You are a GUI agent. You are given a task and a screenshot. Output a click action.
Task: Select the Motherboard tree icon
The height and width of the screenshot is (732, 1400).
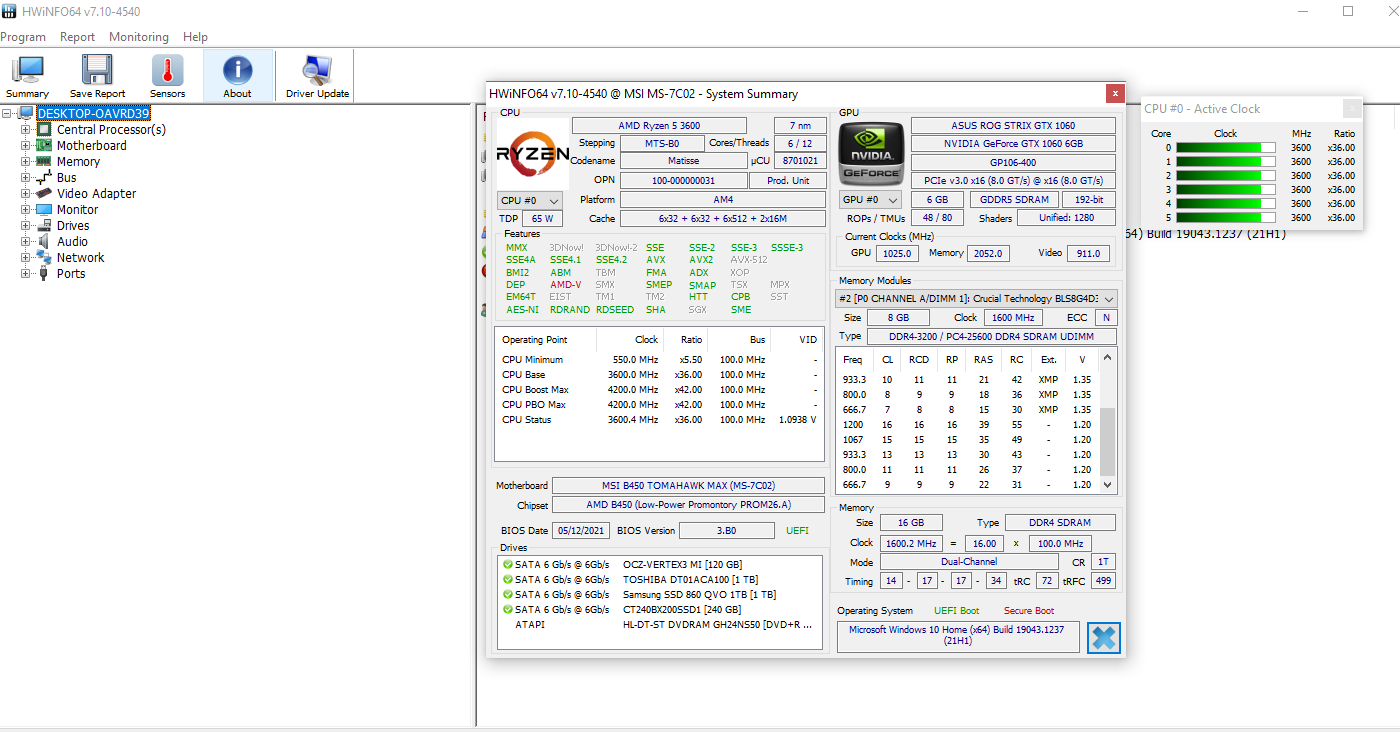pos(44,145)
